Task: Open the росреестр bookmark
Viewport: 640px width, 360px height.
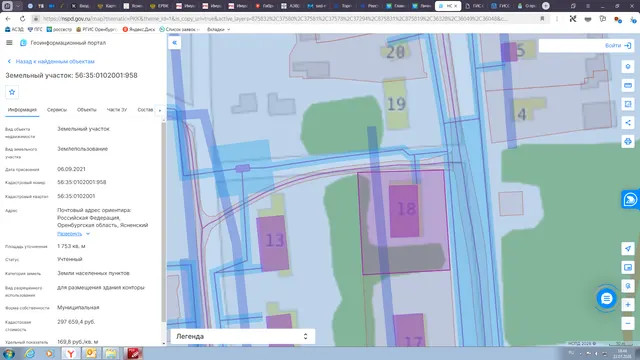Action: [60, 29]
